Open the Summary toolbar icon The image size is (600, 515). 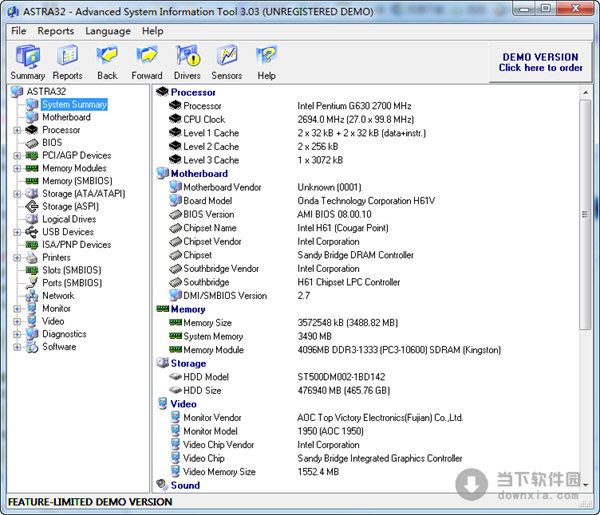pos(28,62)
